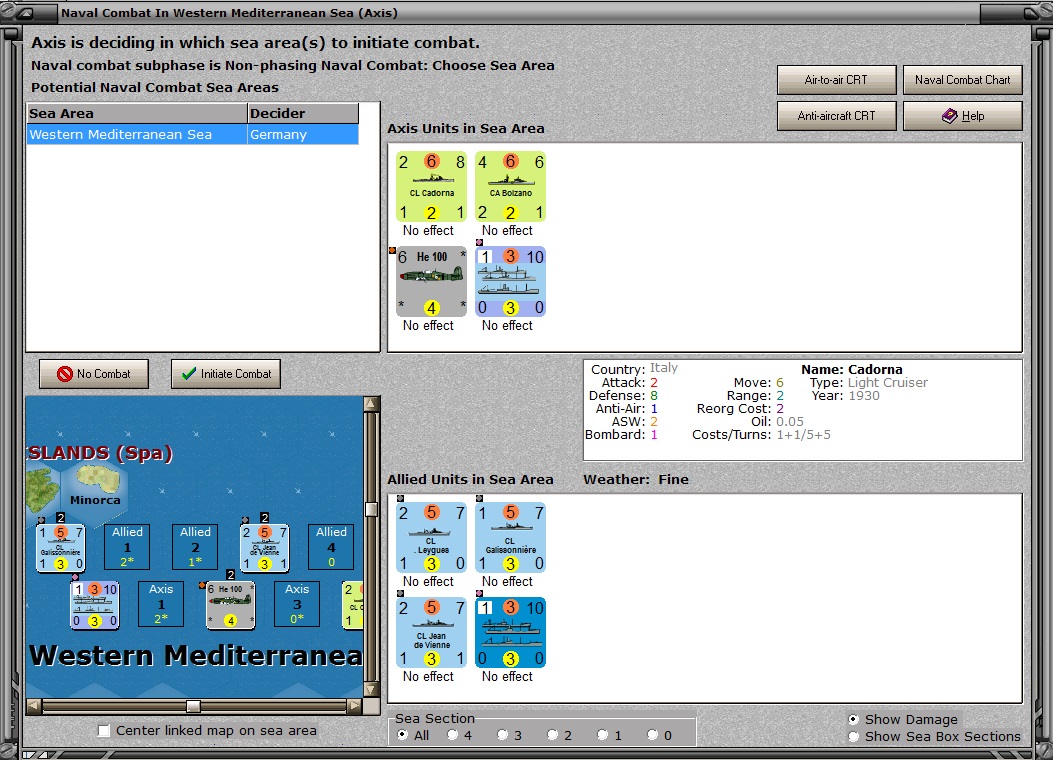The image size is (1053, 760).
Task: Select Sea Section 3 radio button
Action: pyautogui.click(x=502, y=735)
